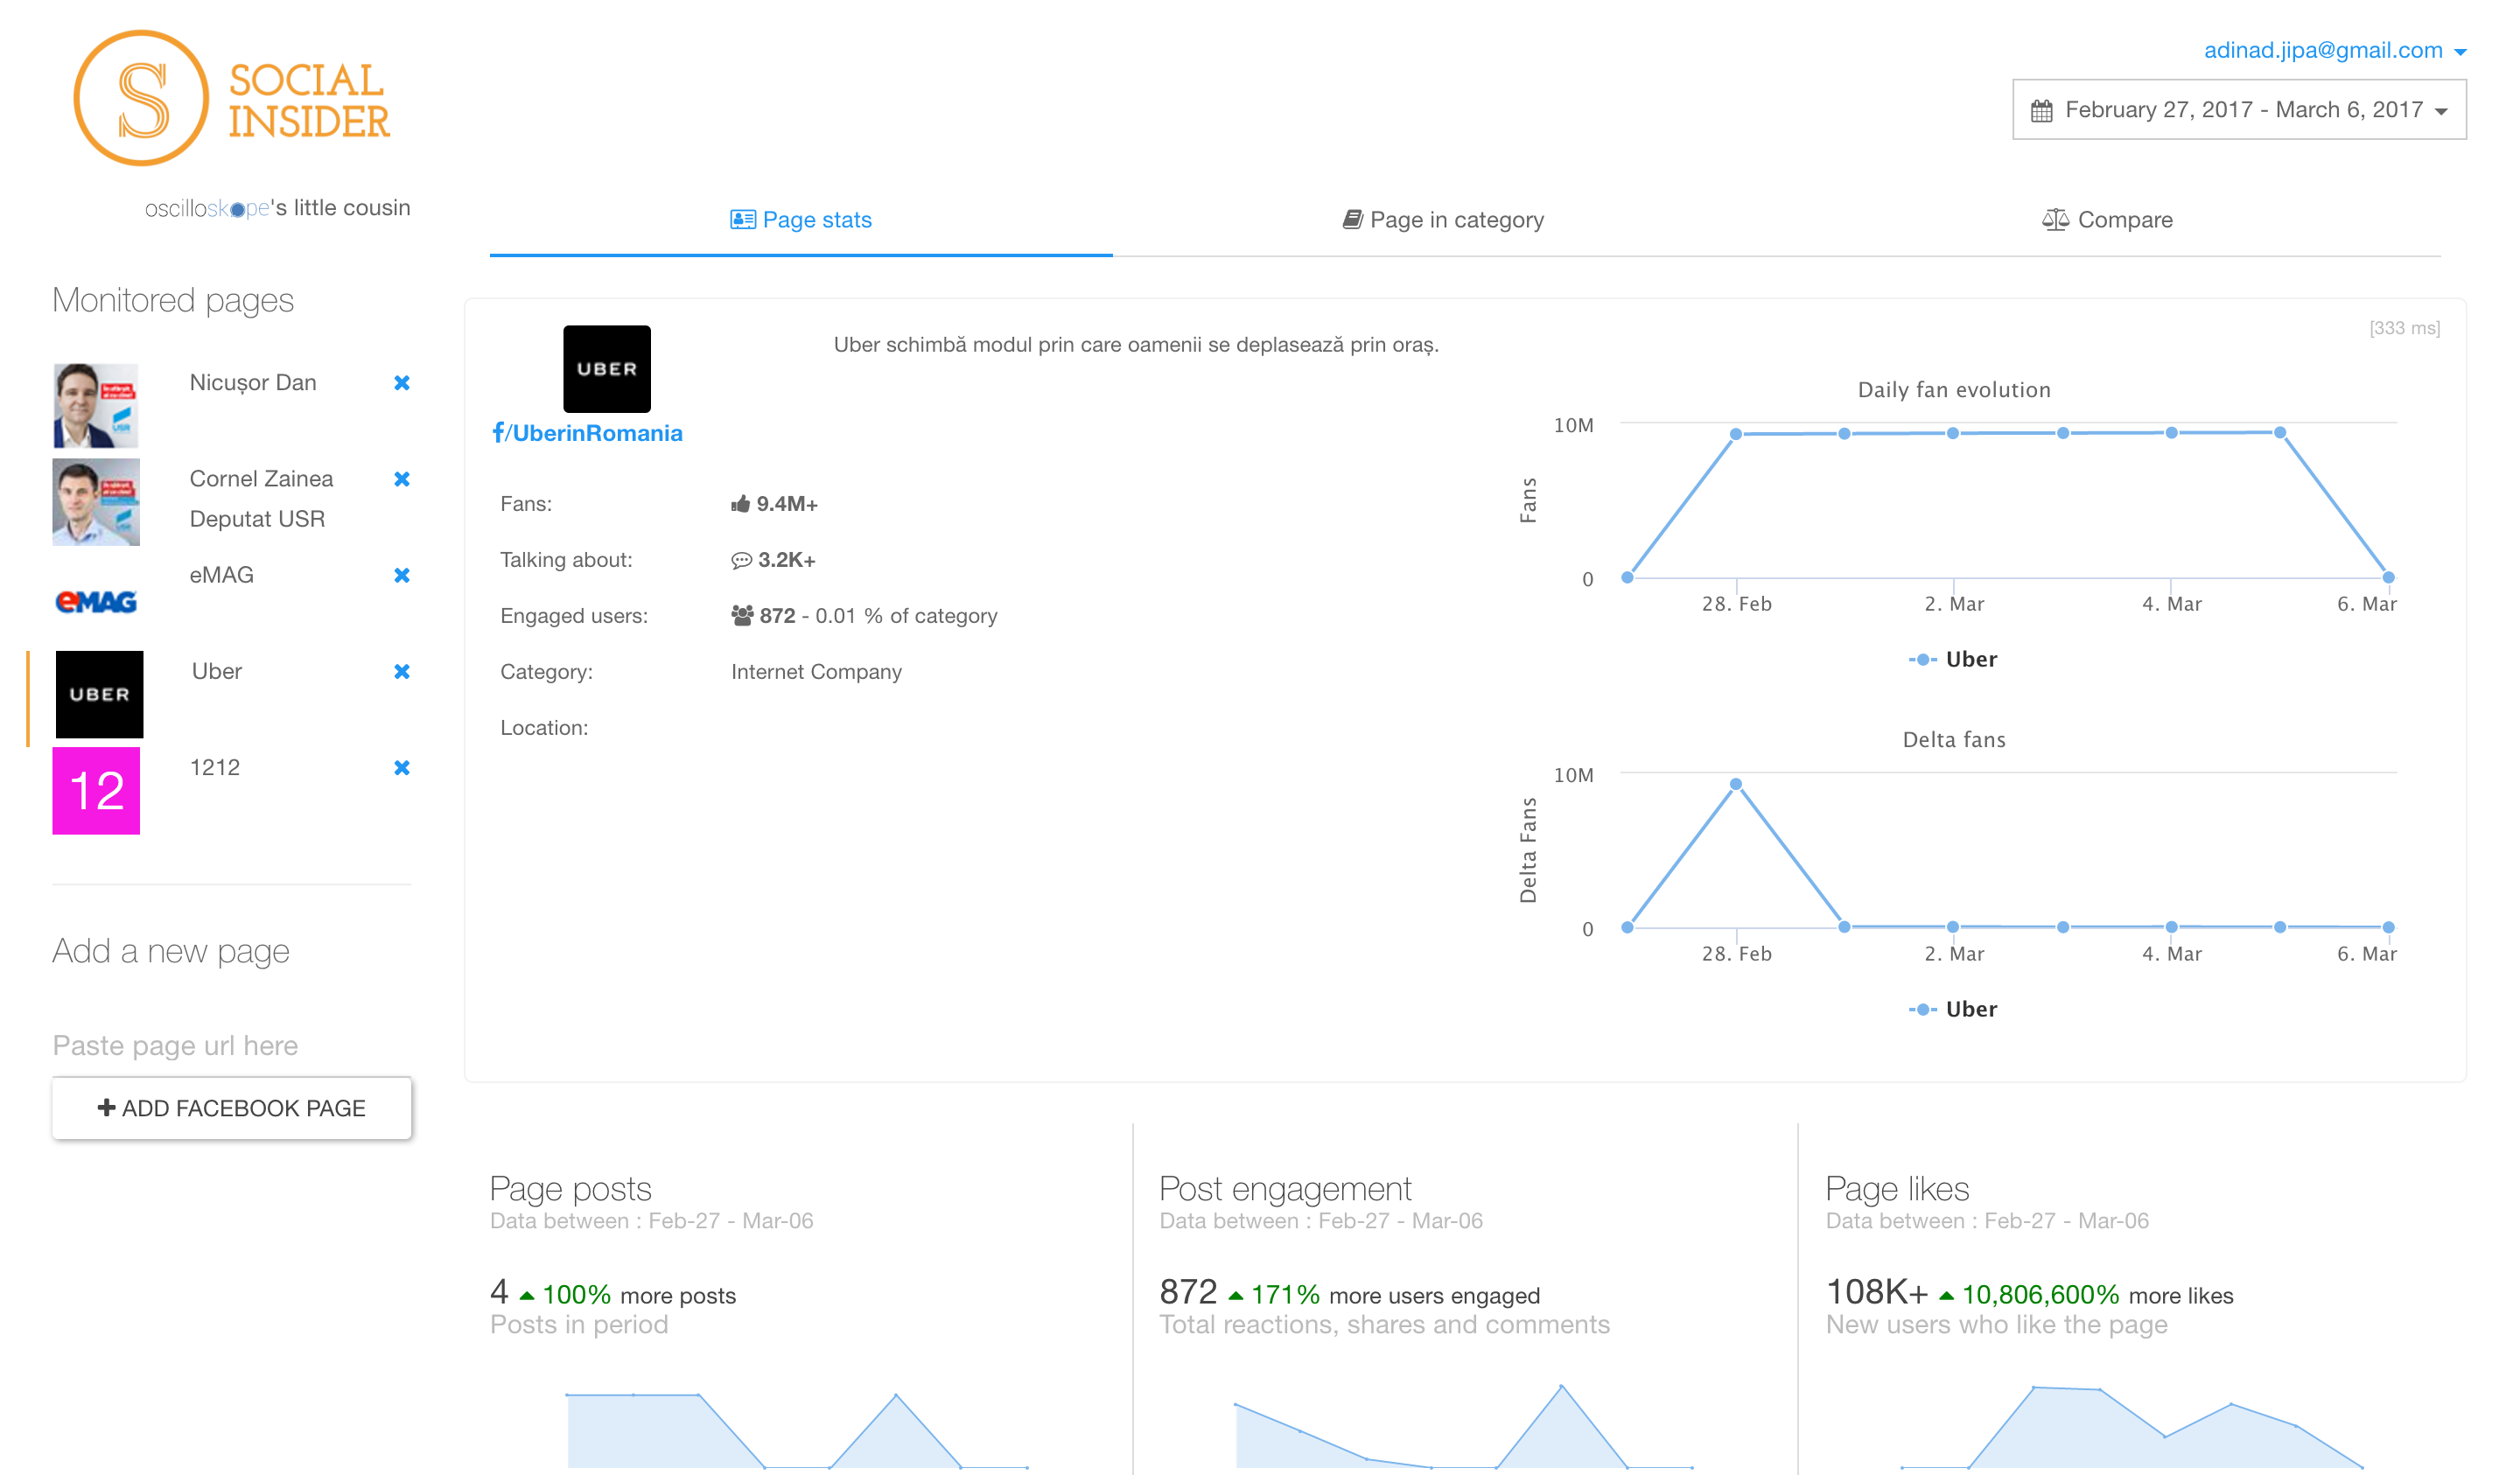Select the eMAG page thumbnail
This screenshot has height=1475, width=2520.
point(96,600)
